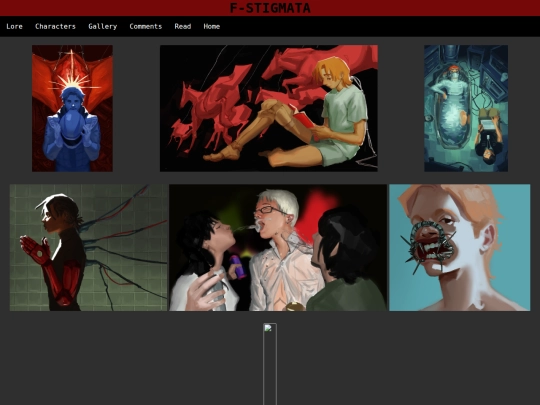Open the Lore page
Image resolution: width=540 pixels, height=405 pixels.
pyautogui.click(x=14, y=27)
